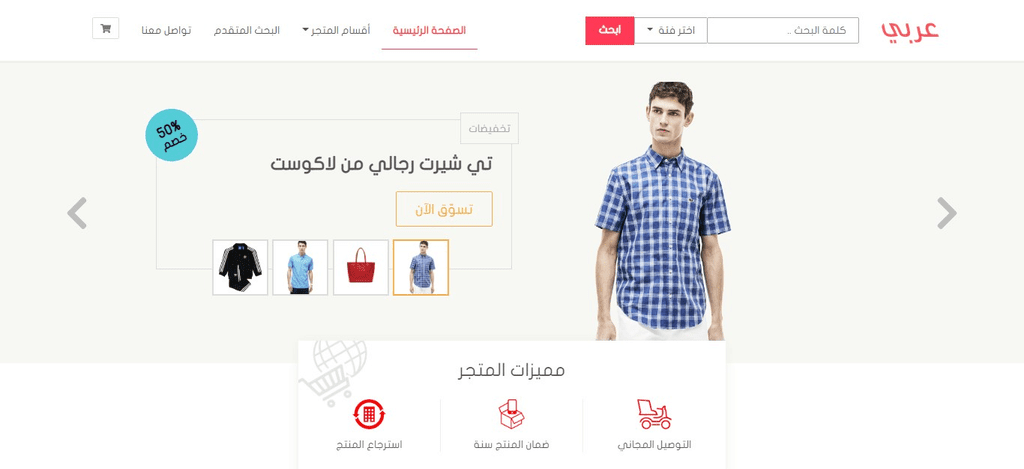Select the red handbag thumbnail
The image size is (1024, 469).
tap(360, 267)
